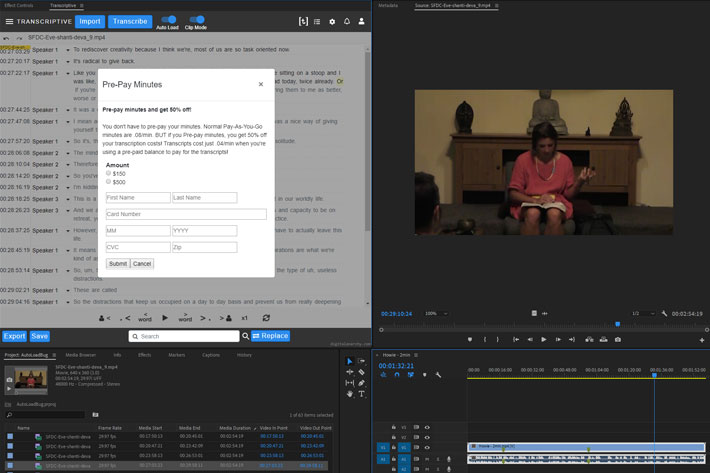Open speaker dropdown at 00:27:03:29
Viewport: 710px width, 473px height.
pos(68,50)
